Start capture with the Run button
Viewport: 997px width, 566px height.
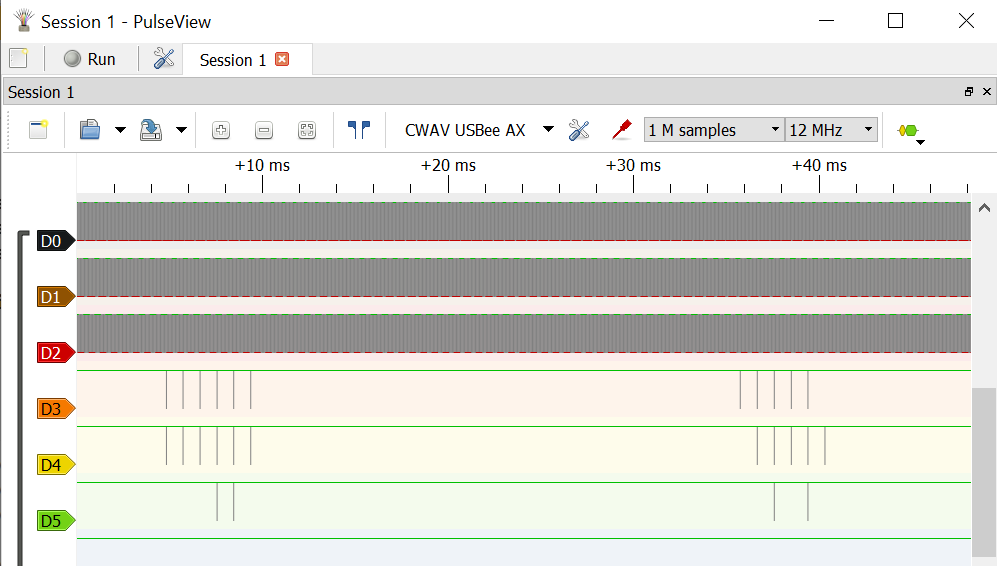pyautogui.click(x=90, y=59)
